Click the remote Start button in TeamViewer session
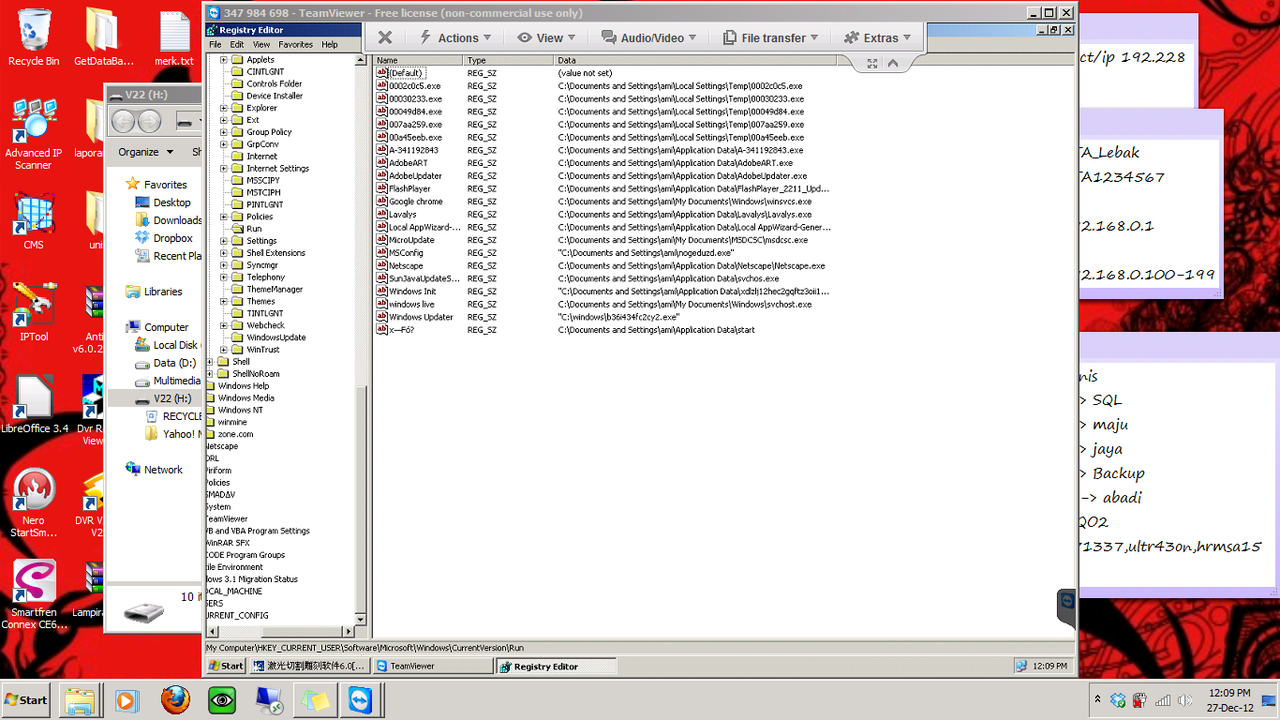 click(x=226, y=666)
